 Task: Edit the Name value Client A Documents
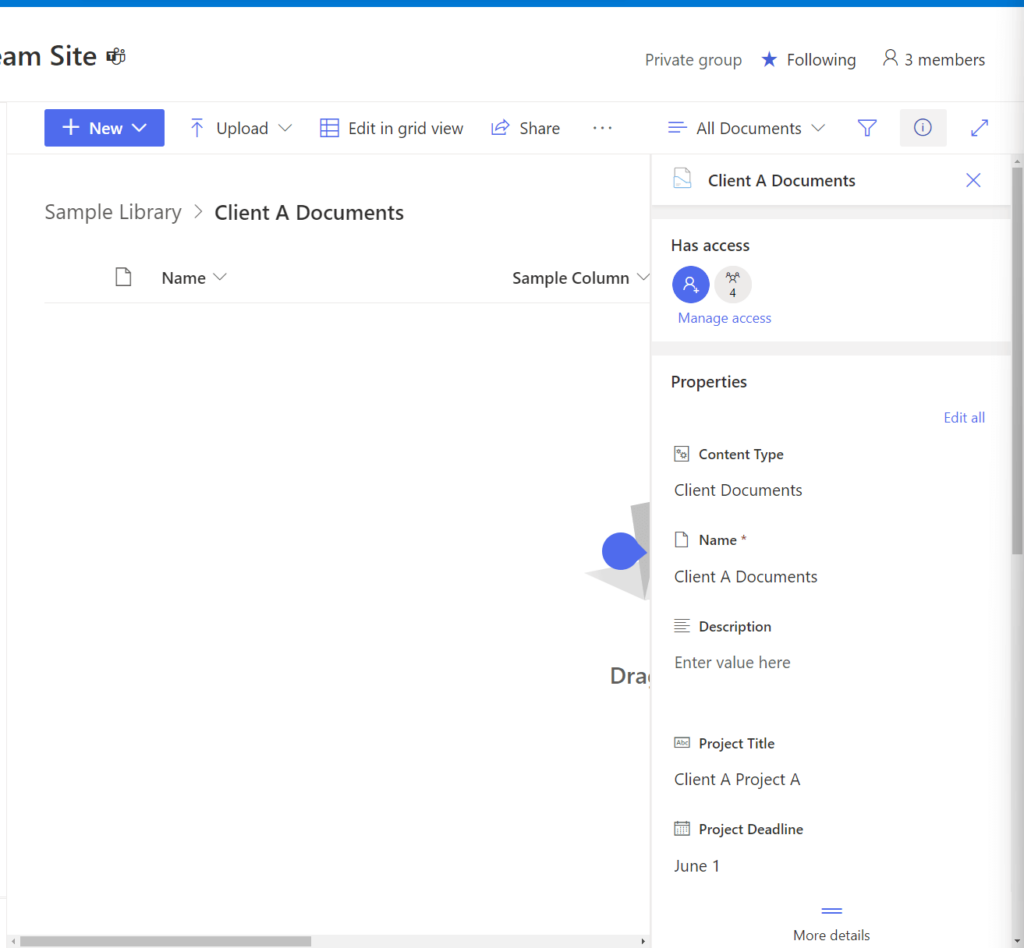tap(745, 577)
